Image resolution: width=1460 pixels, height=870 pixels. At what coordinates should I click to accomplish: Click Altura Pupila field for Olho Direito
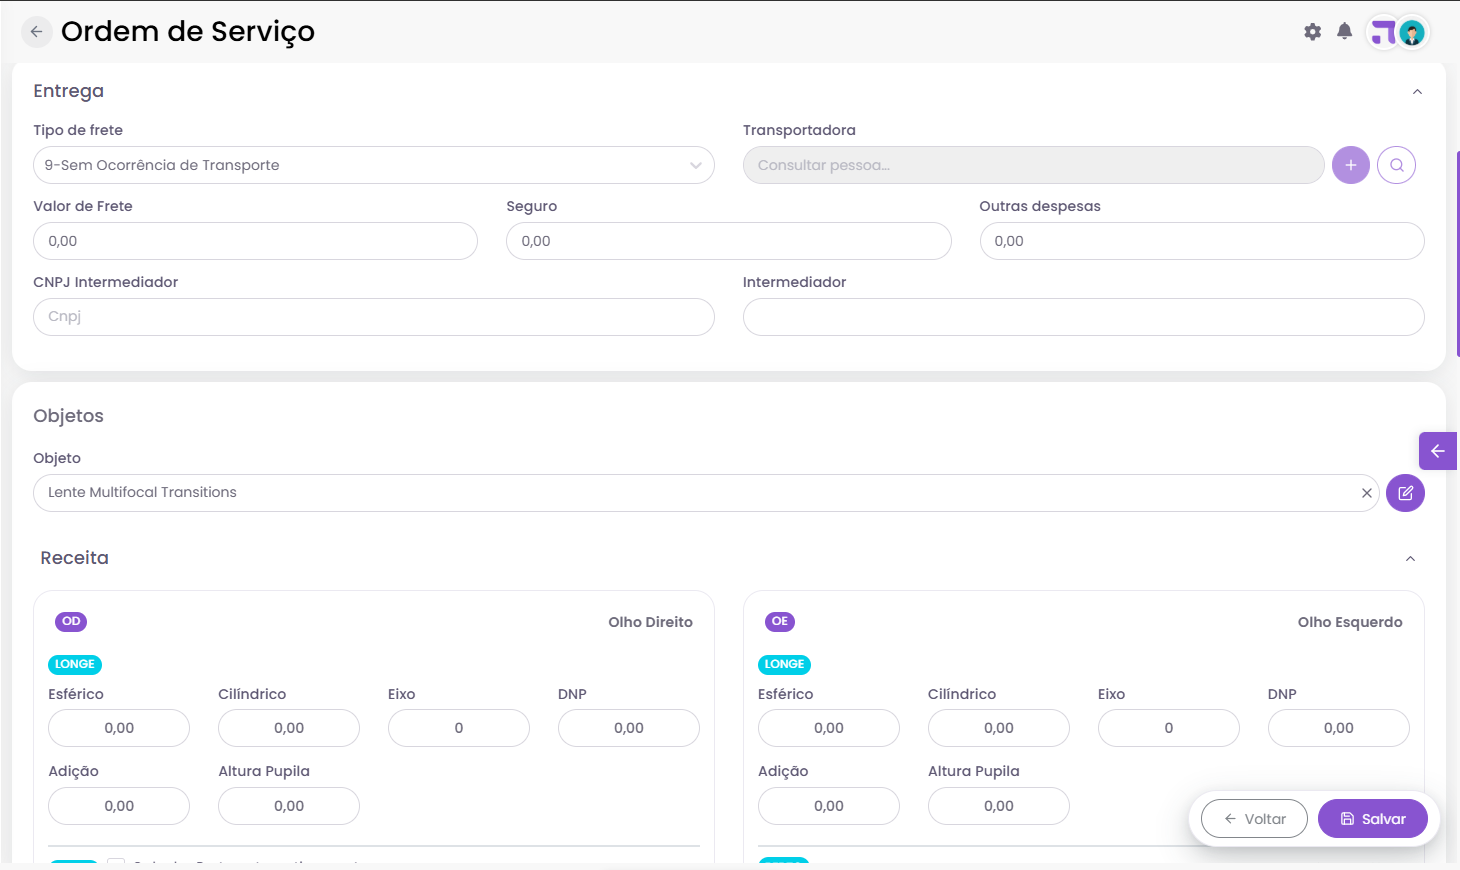tap(289, 806)
